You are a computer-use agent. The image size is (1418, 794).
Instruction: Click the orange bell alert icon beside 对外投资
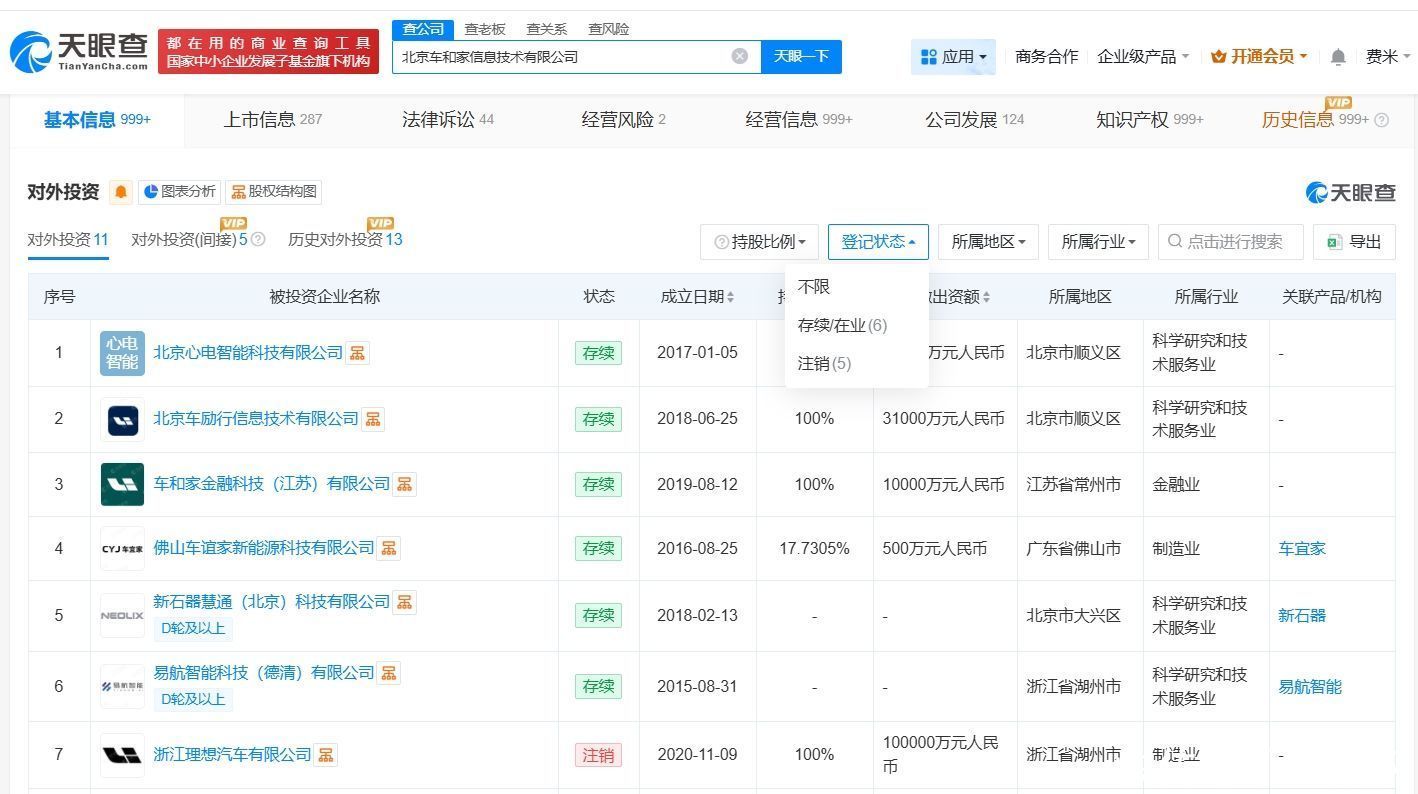coord(121,192)
